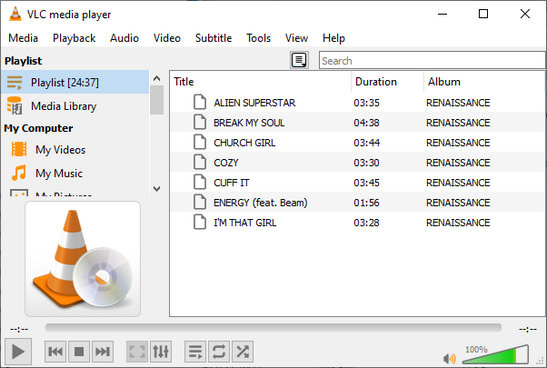Click the VLC cone album art
This screenshot has width=547, height=368.
pyautogui.click(x=83, y=259)
